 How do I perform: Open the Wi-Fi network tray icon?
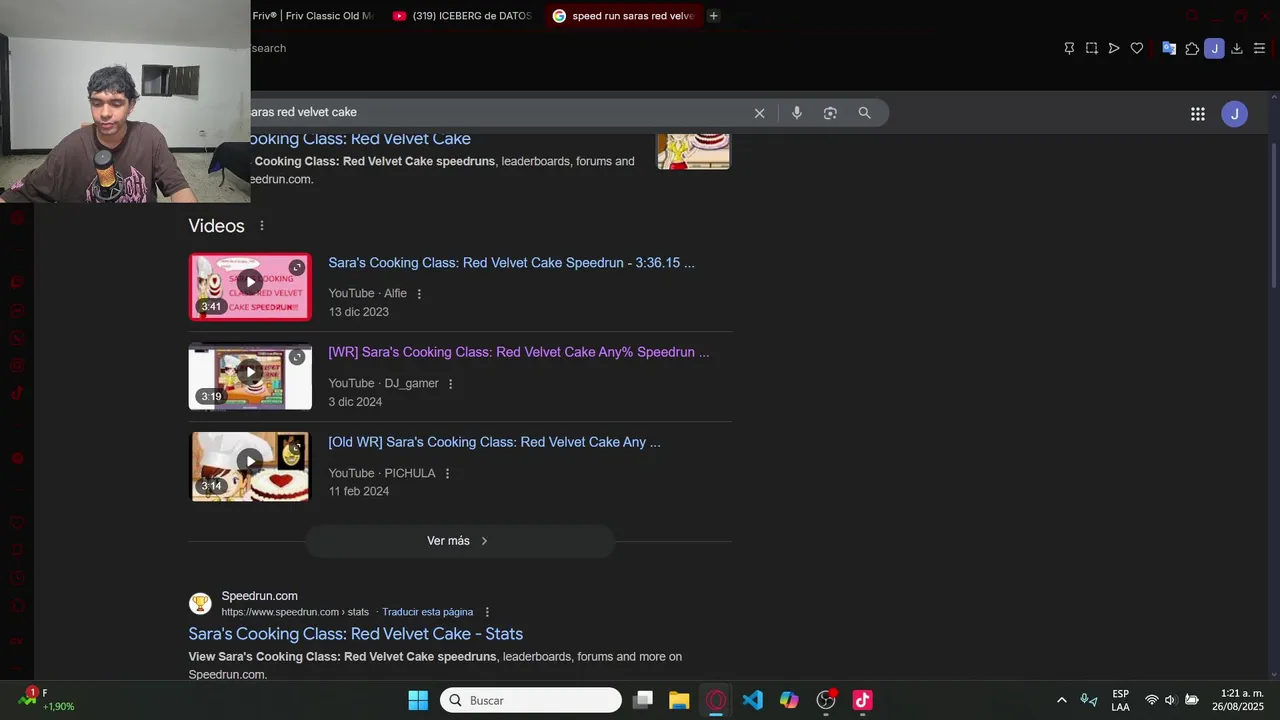[1151, 700]
